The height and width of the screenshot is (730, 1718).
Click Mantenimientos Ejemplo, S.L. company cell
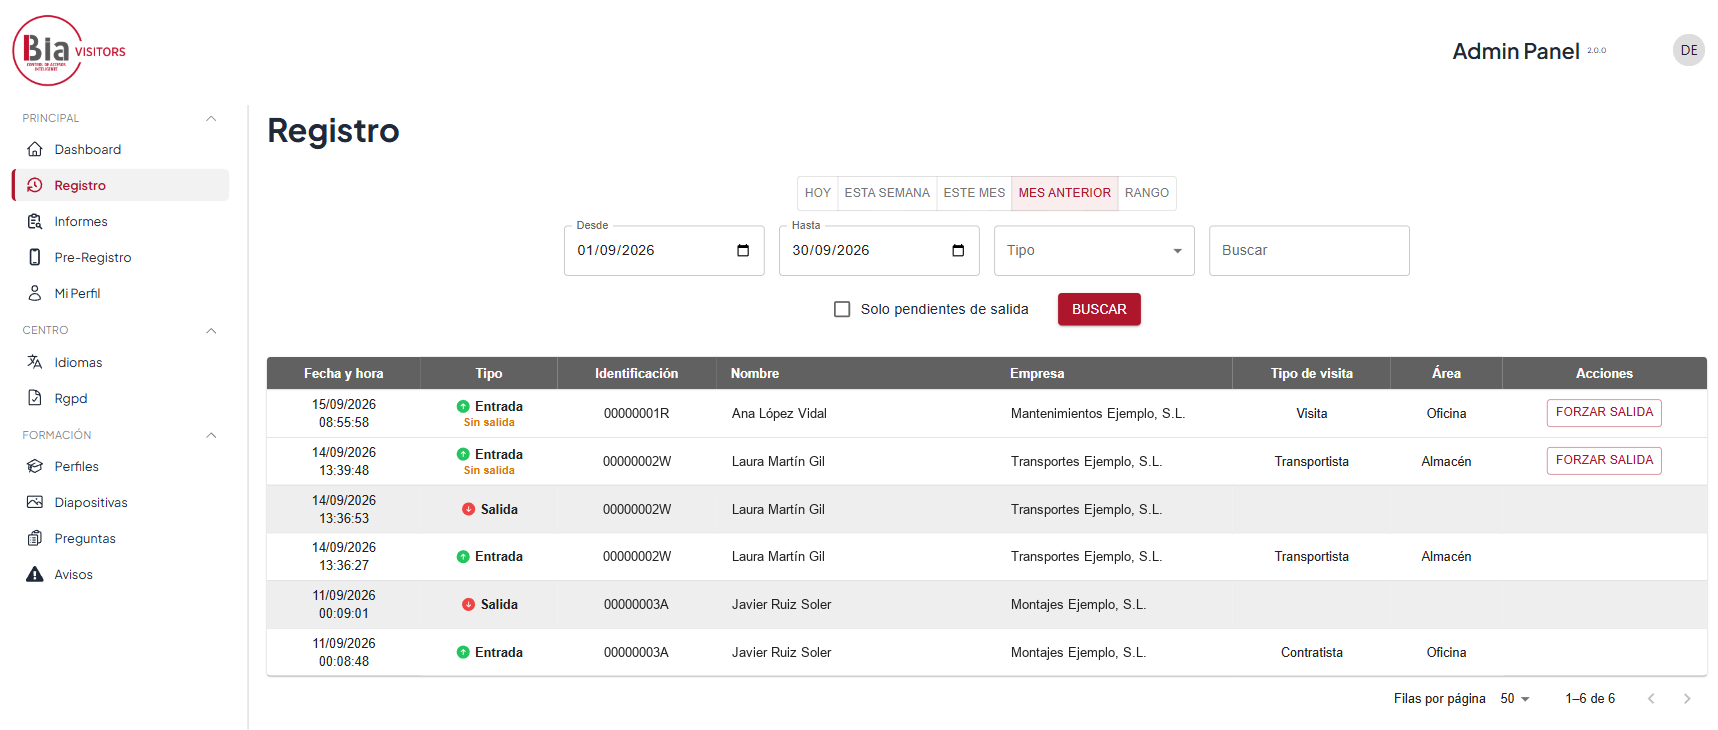1098,413
